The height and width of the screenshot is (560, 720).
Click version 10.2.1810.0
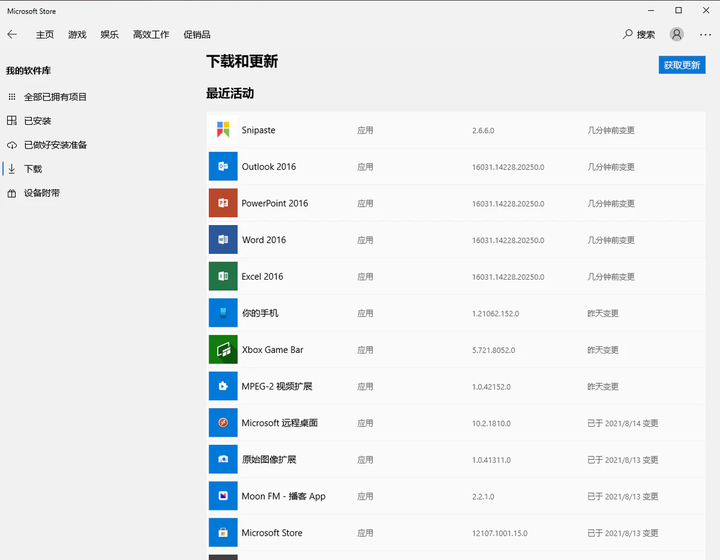(x=491, y=423)
